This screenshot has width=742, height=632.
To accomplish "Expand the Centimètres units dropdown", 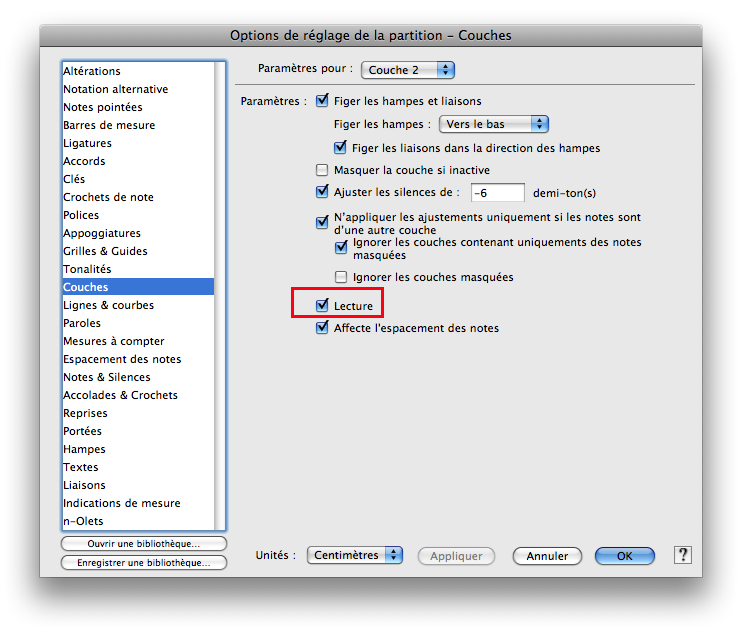I will (x=354, y=555).
